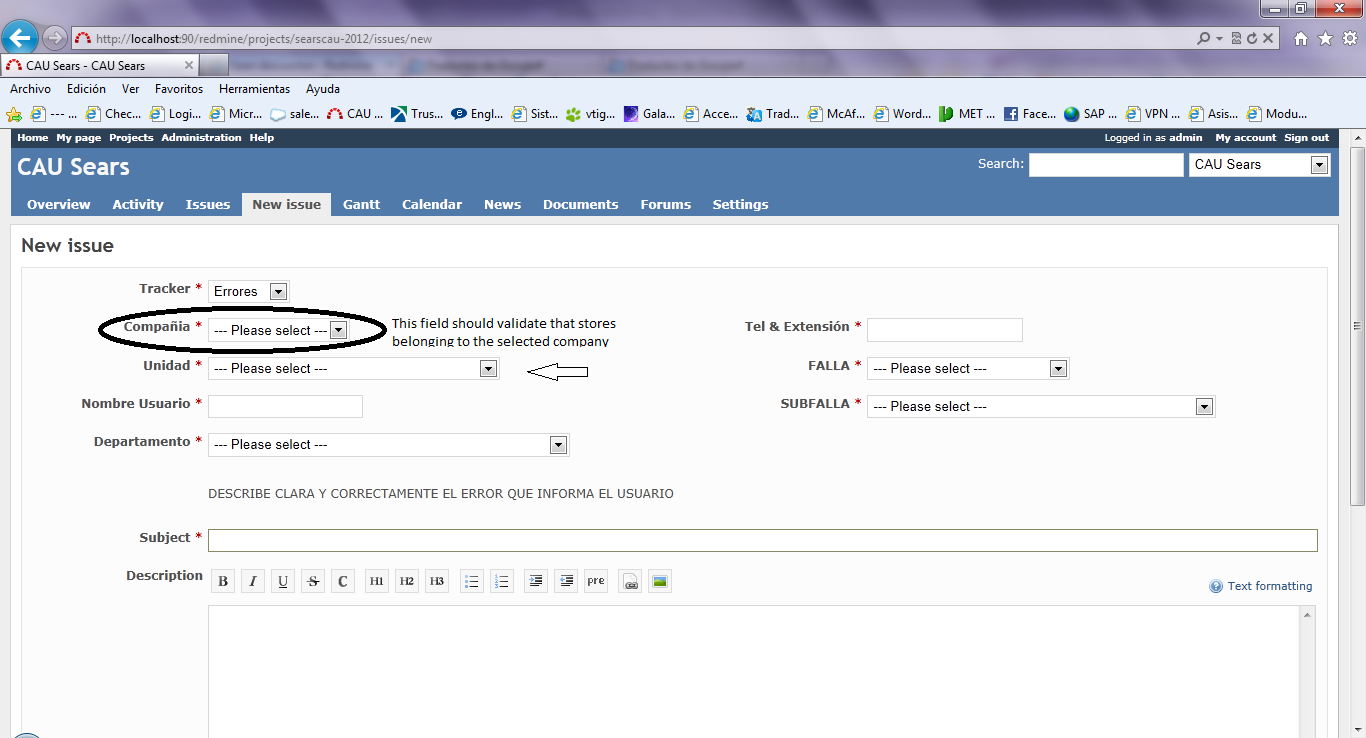Insert unordered bullet list
The height and width of the screenshot is (738, 1366).
pyautogui.click(x=472, y=581)
